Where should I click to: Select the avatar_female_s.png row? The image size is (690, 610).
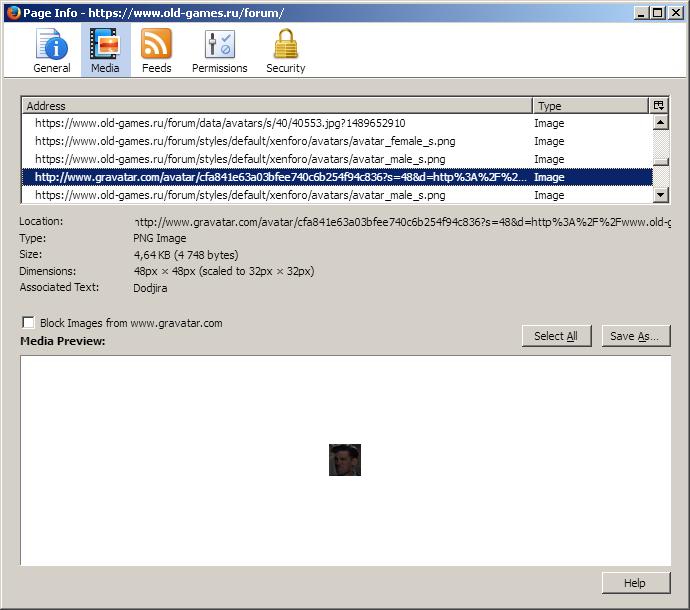click(x=337, y=141)
